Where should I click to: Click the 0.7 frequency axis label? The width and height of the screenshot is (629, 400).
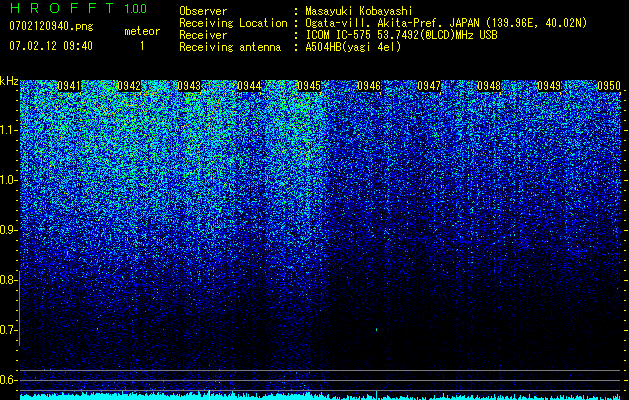[8, 330]
